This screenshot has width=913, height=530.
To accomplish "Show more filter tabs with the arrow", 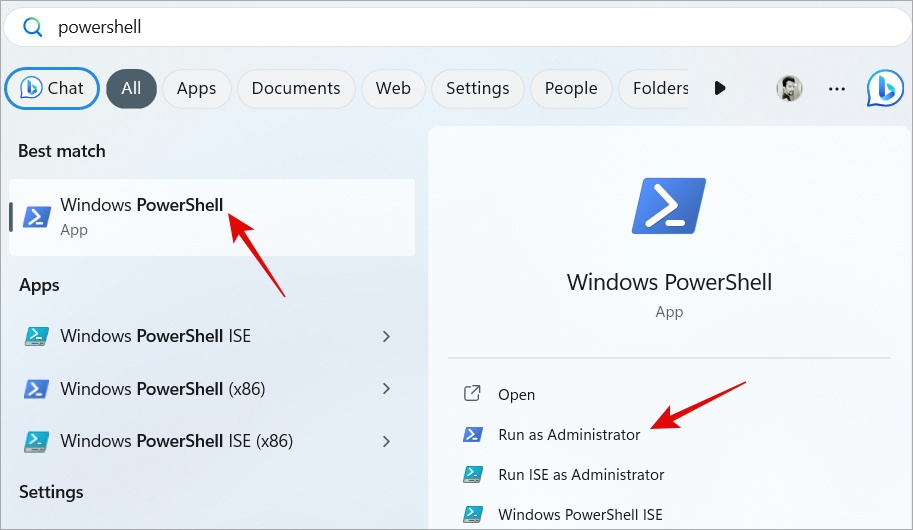I will 720,88.
